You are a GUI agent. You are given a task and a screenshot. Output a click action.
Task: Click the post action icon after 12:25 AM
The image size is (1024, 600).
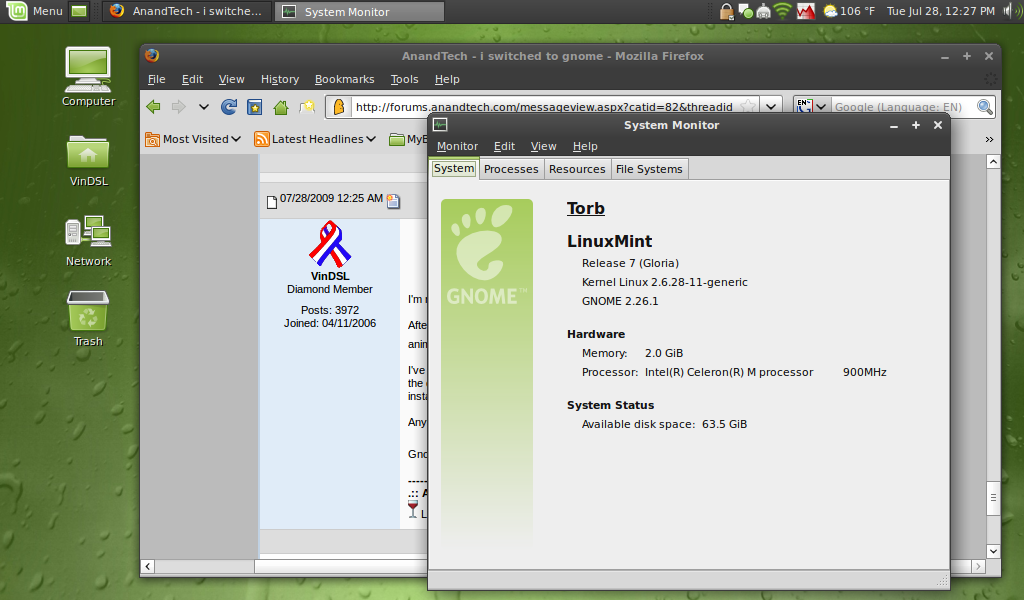[393, 202]
